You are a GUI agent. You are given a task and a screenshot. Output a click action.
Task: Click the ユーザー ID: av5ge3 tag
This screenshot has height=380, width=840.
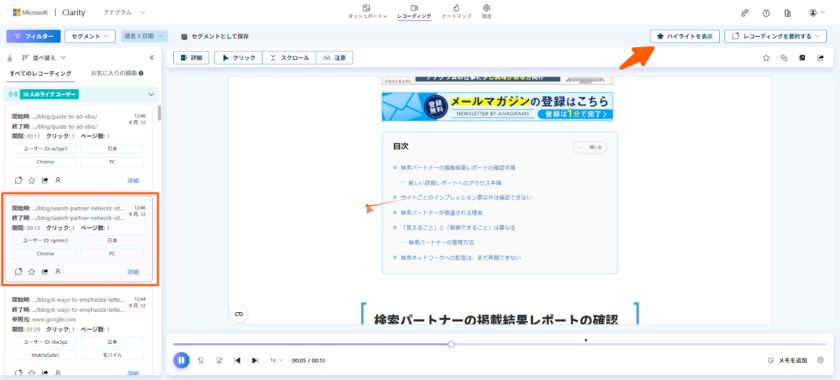[46, 148]
